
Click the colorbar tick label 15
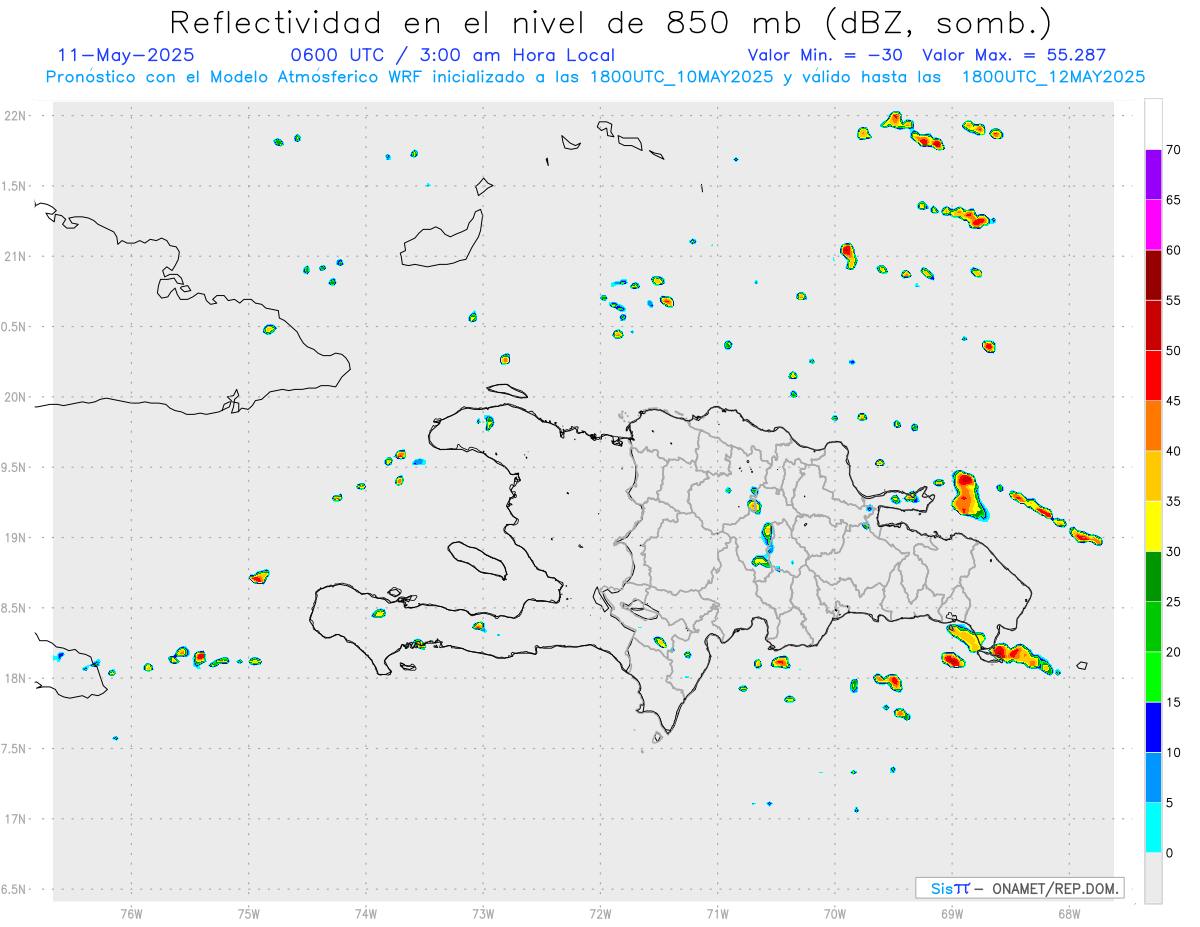[1173, 702]
